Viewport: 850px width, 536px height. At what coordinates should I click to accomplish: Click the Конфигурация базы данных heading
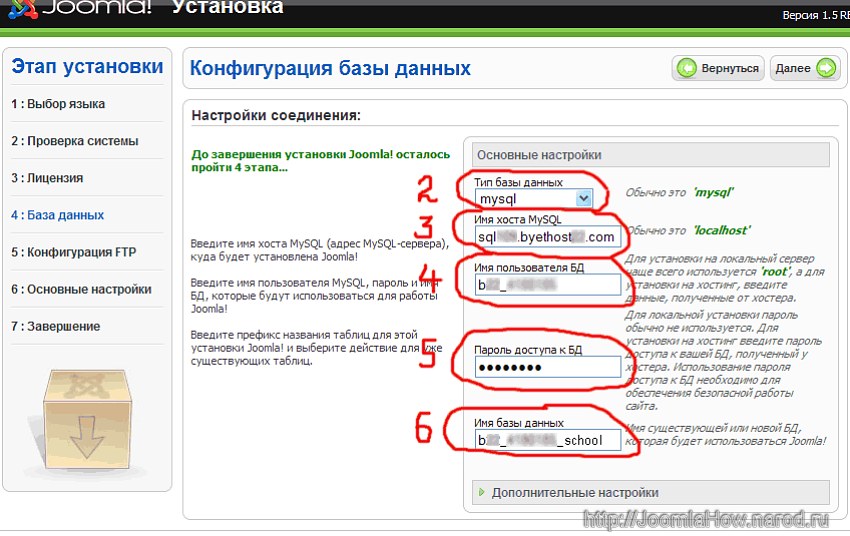(330, 68)
